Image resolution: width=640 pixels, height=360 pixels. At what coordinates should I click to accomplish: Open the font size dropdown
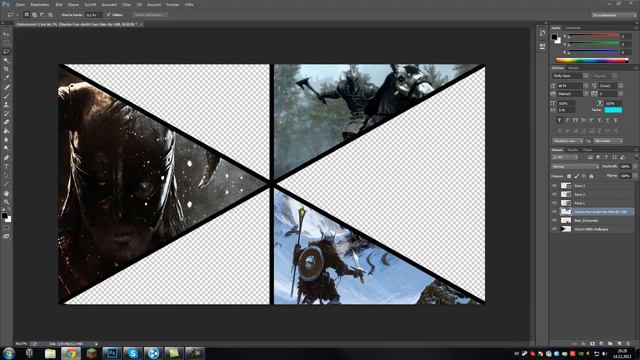(586, 86)
